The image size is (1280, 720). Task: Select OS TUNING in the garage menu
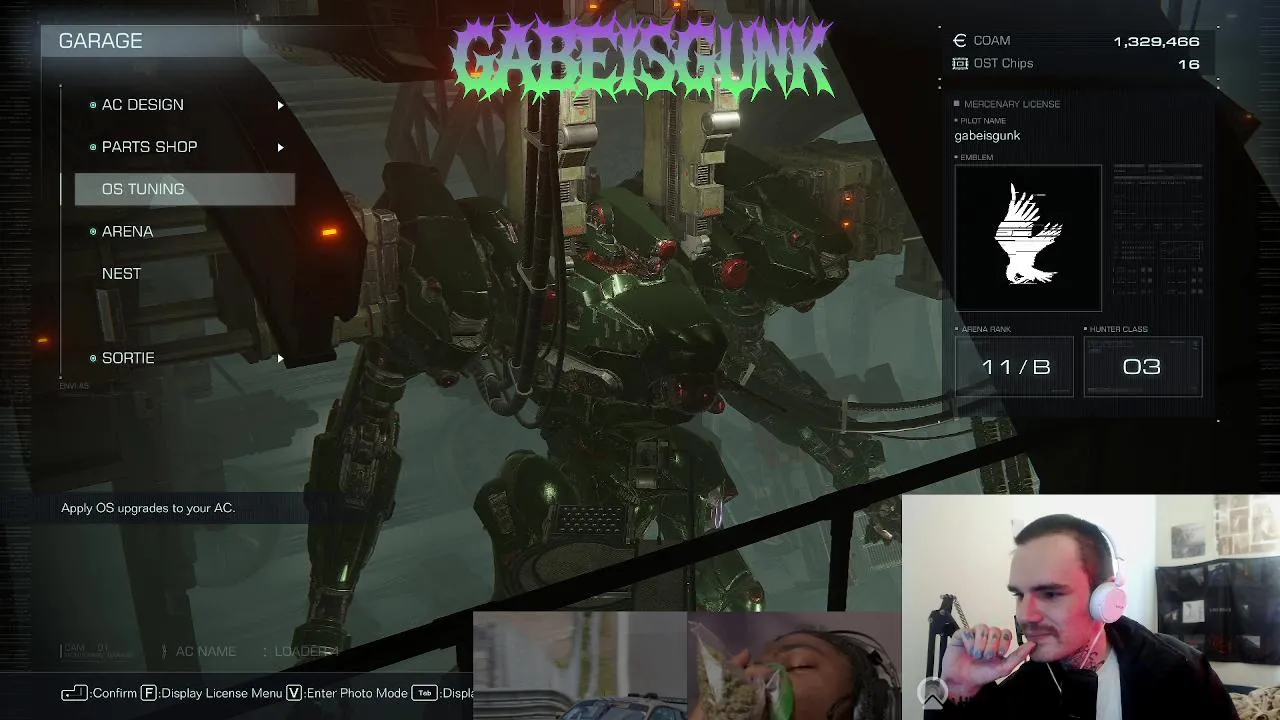coord(185,189)
